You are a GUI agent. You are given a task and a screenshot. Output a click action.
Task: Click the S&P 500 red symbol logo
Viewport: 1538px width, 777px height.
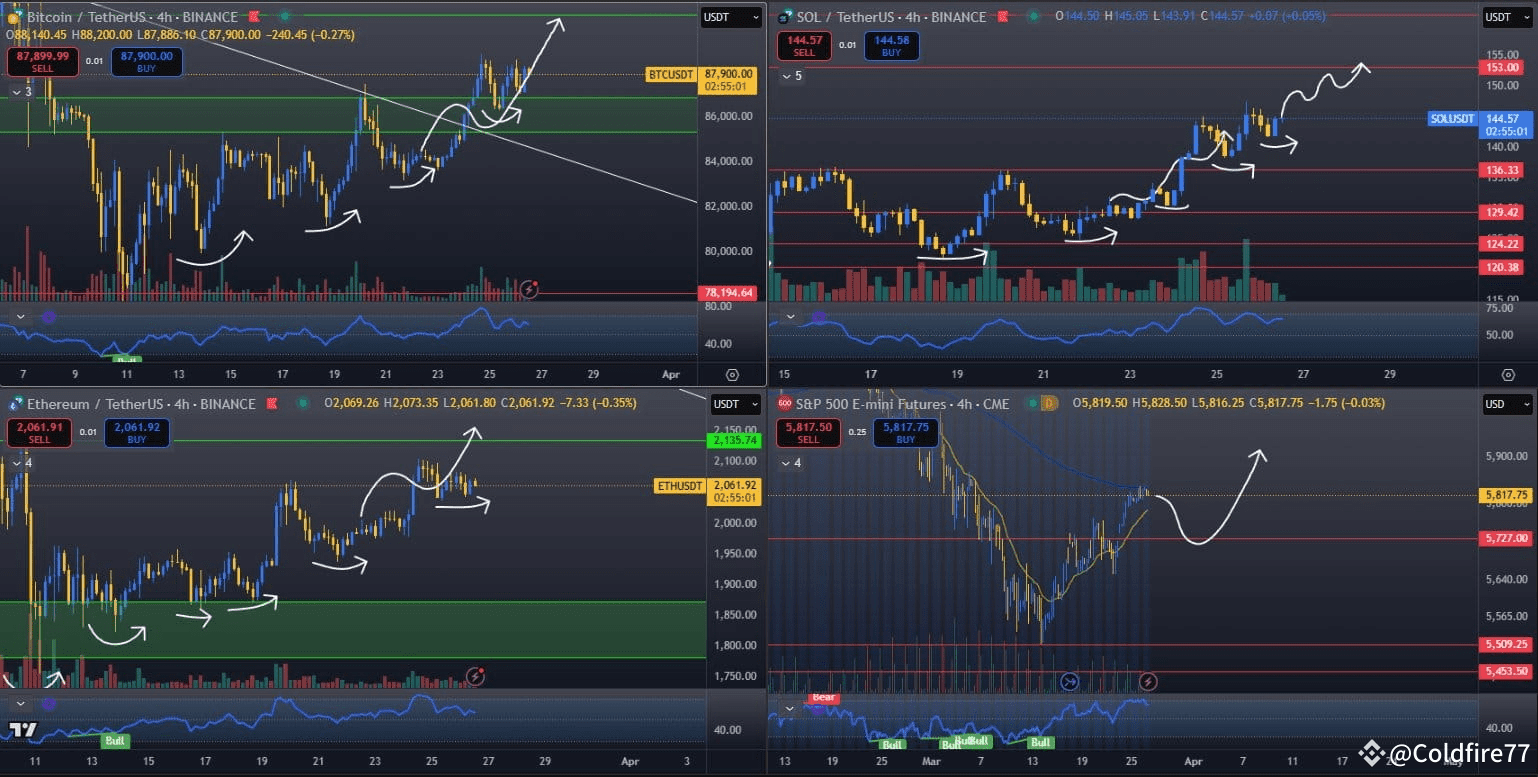pyautogui.click(x=784, y=404)
